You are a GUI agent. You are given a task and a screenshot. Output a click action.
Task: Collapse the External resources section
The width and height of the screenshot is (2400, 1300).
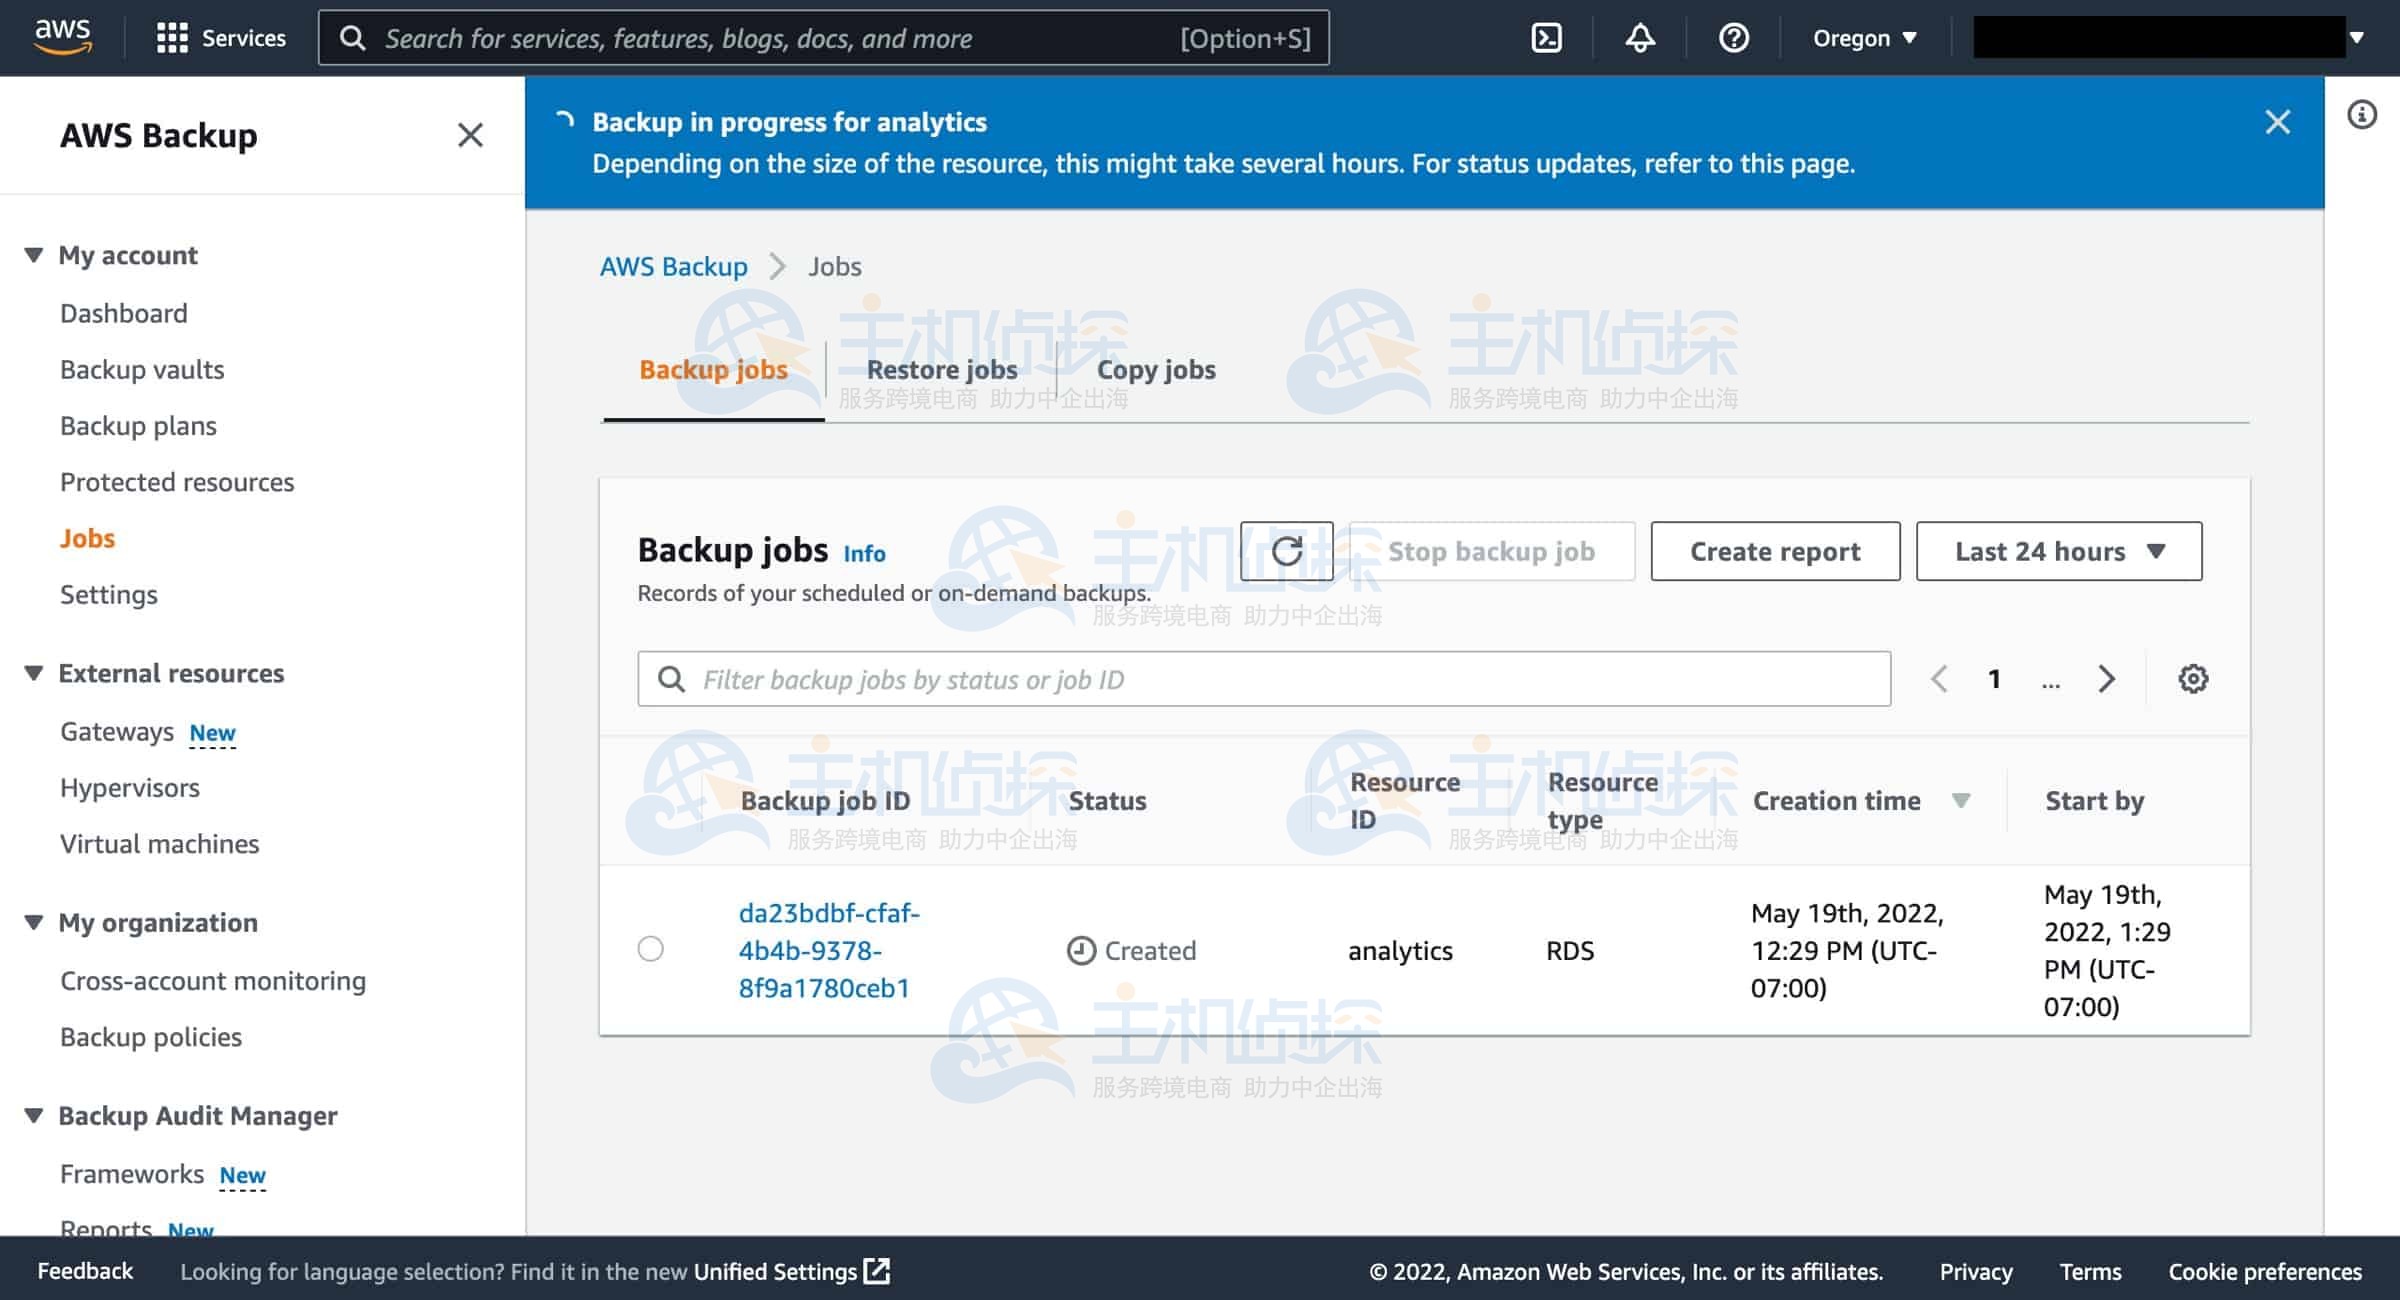tap(34, 673)
